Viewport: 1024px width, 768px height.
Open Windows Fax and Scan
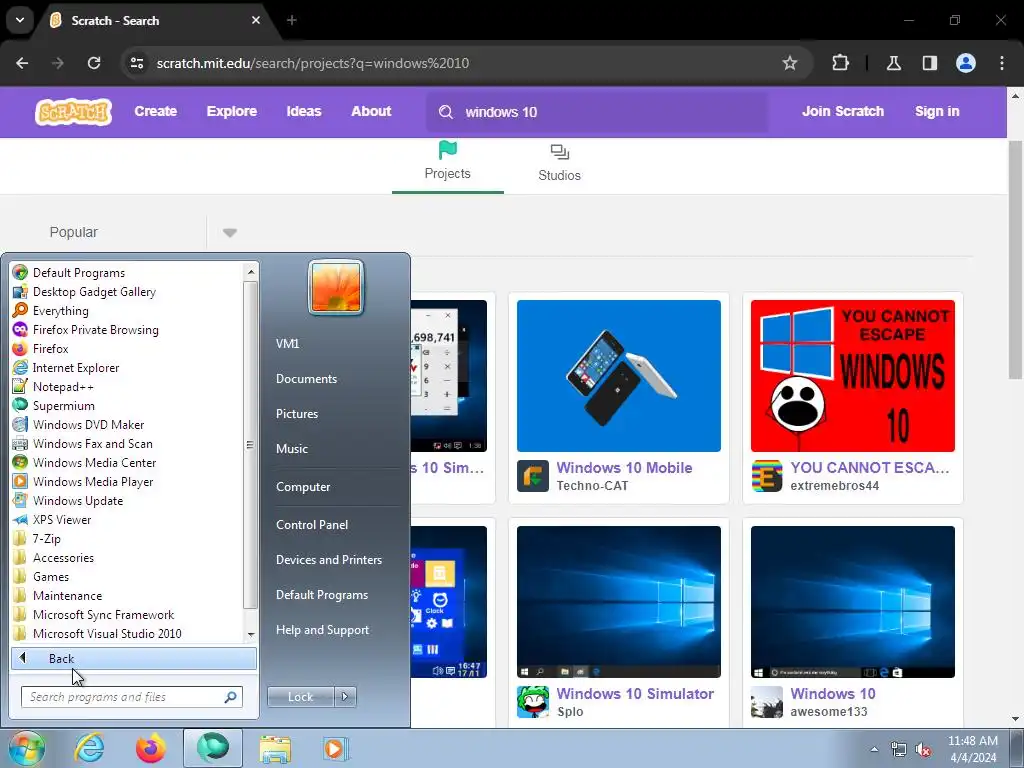pyautogui.click(x=93, y=443)
